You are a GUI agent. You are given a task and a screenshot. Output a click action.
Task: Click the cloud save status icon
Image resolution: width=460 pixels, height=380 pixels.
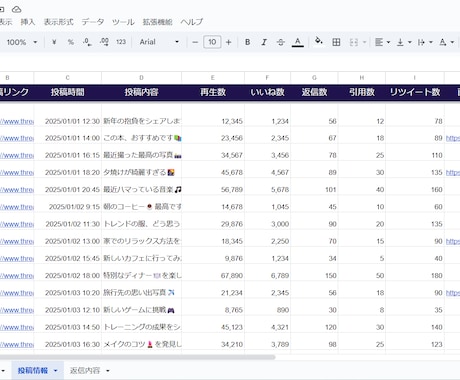click(x=16, y=9)
